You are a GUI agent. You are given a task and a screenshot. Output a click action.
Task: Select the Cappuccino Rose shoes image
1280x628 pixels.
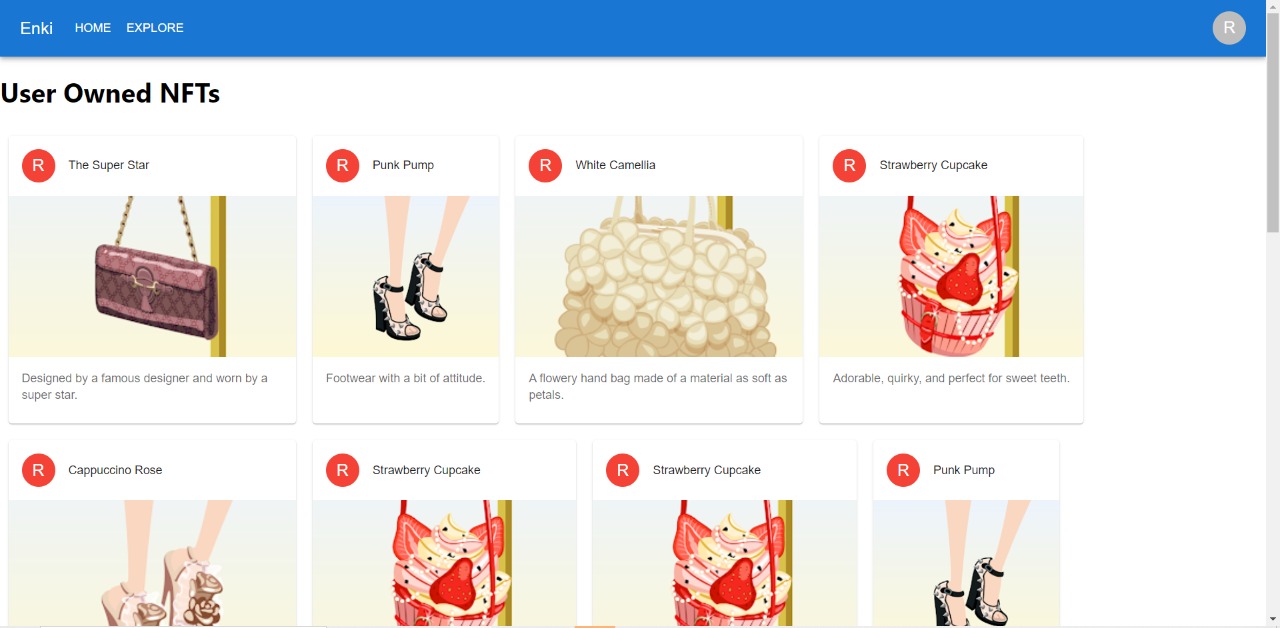click(152, 564)
